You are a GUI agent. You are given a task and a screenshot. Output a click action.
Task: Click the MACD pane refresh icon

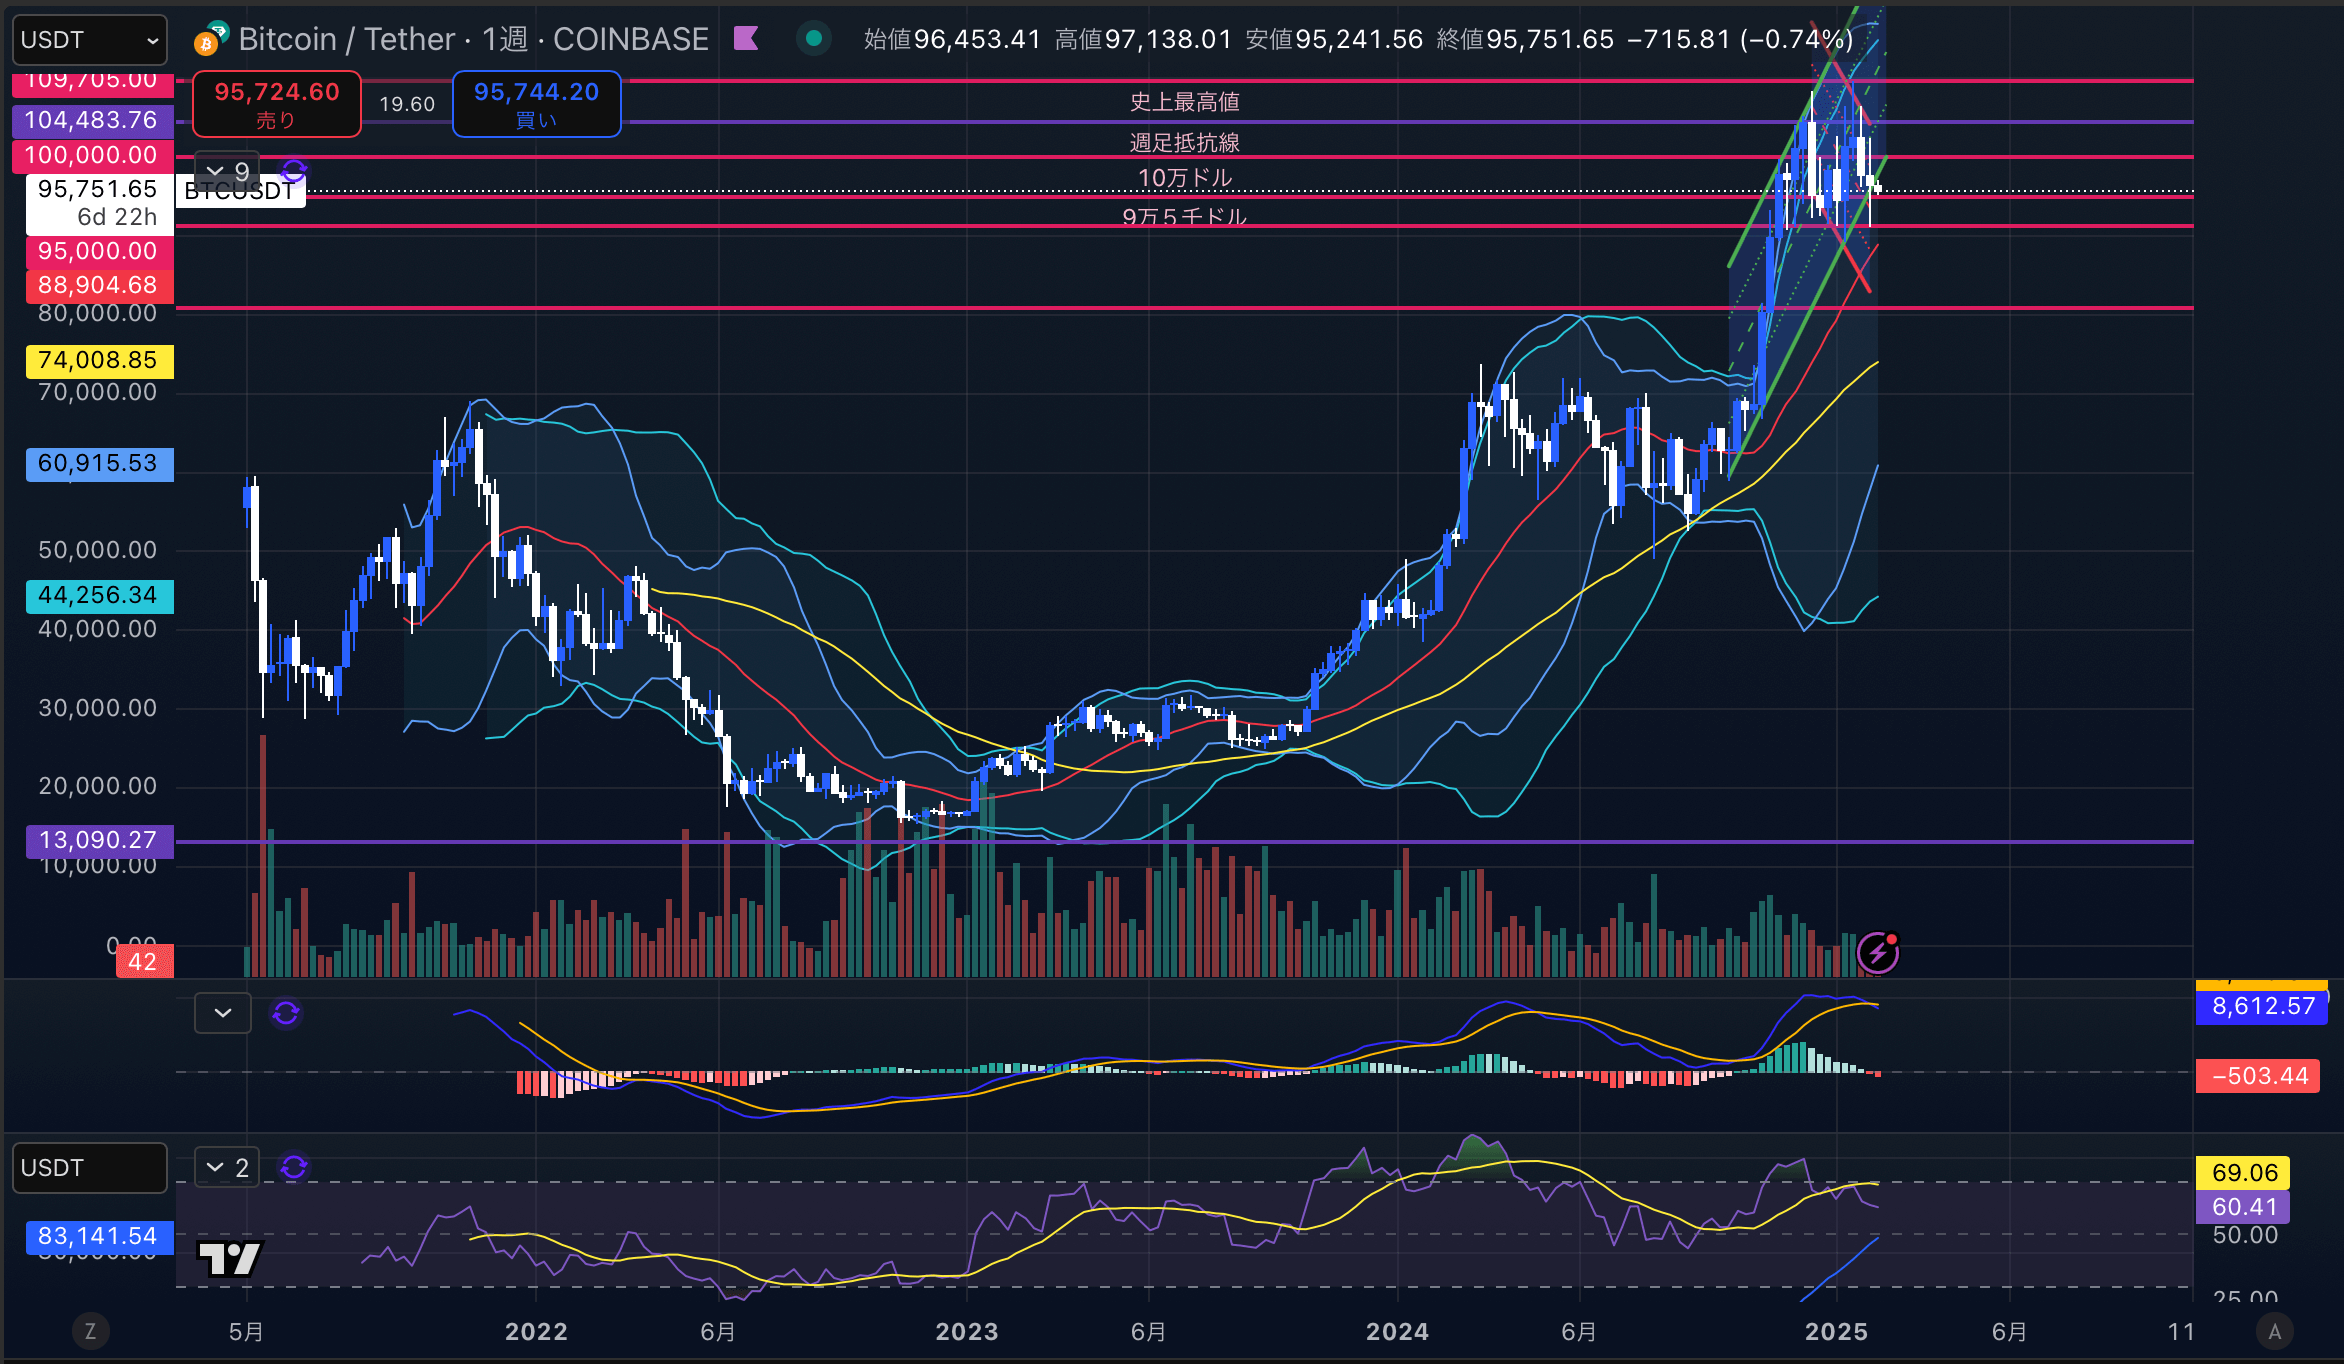[286, 1013]
